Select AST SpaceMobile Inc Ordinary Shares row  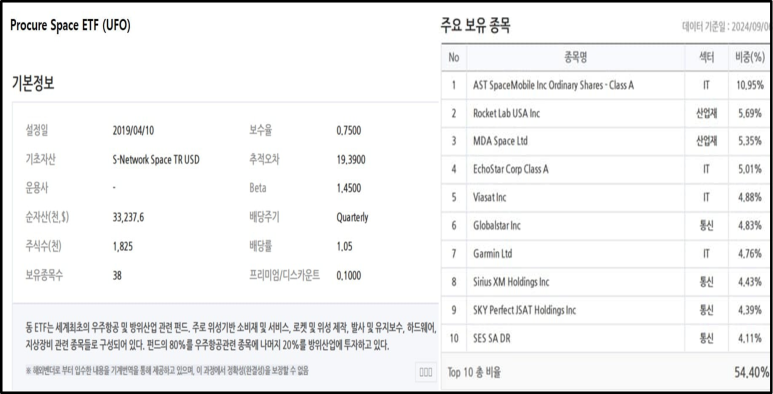(x=605, y=85)
